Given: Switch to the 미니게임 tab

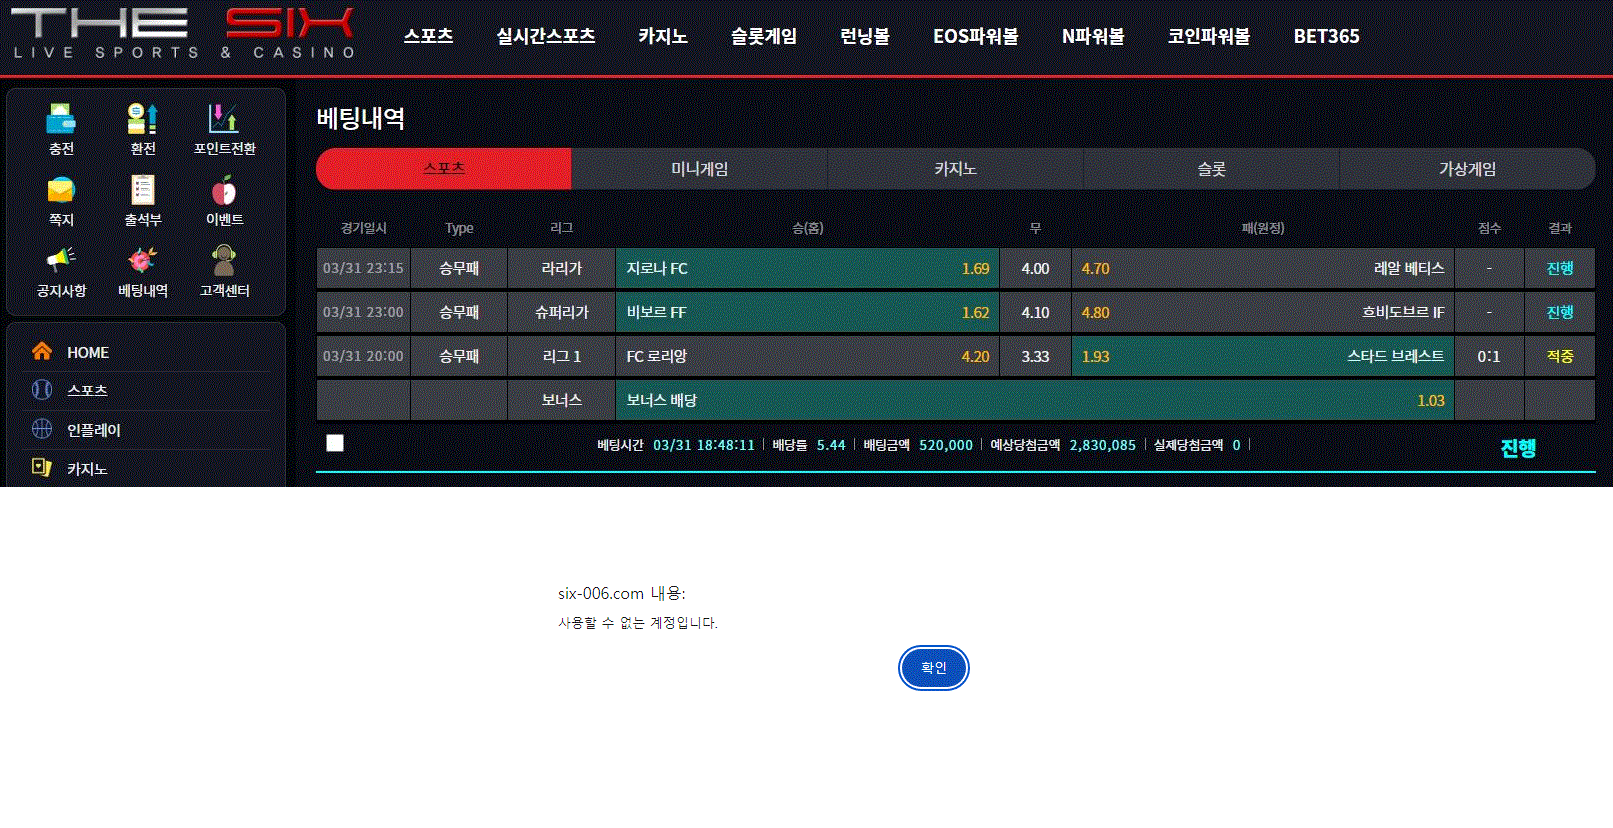Looking at the screenshot, I should [x=699, y=169].
